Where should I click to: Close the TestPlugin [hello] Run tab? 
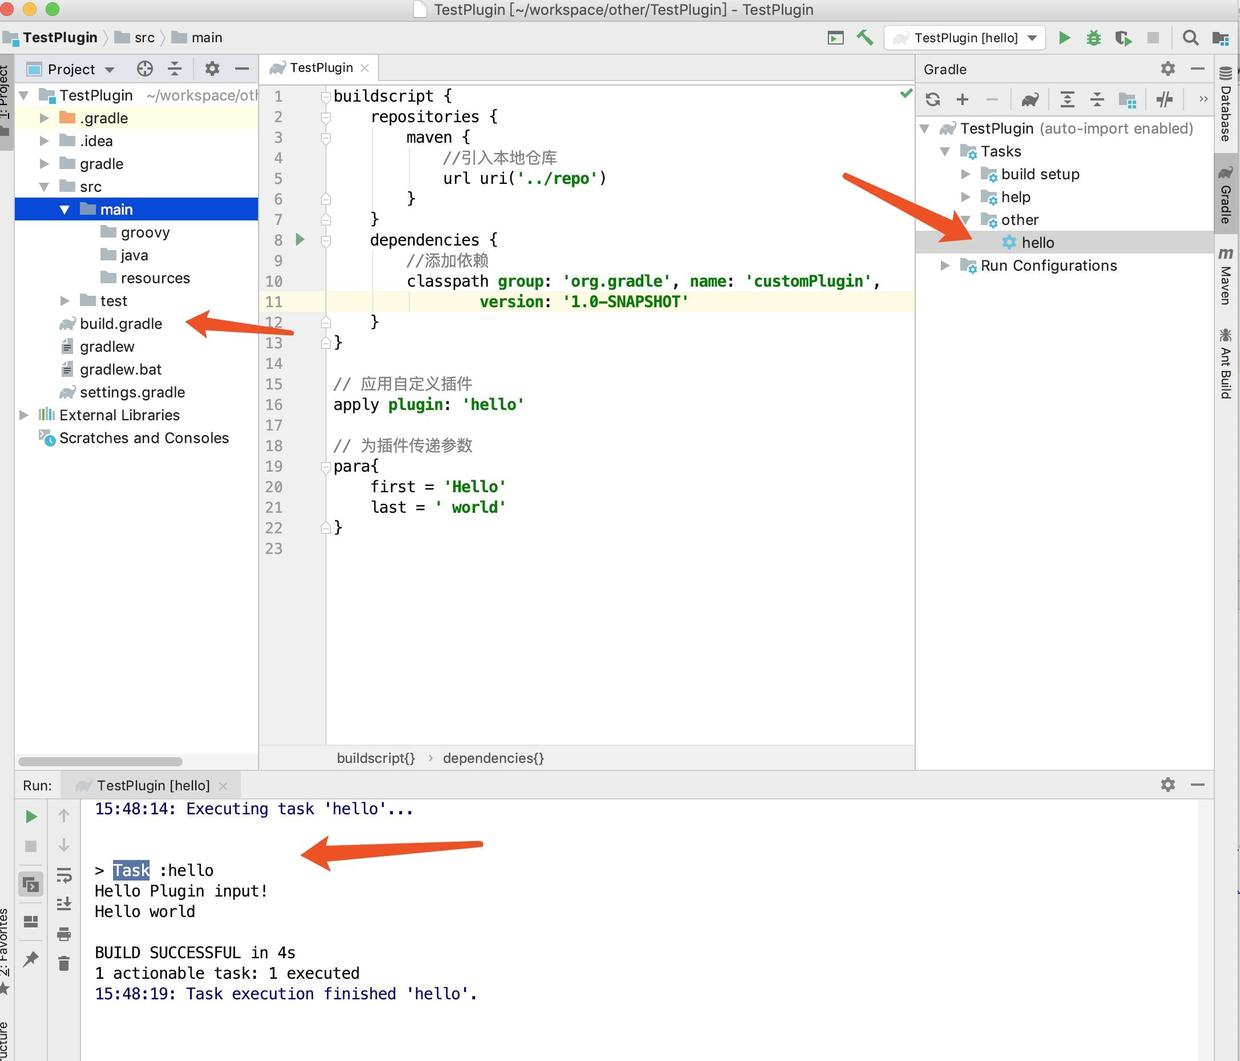click(x=223, y=786)
